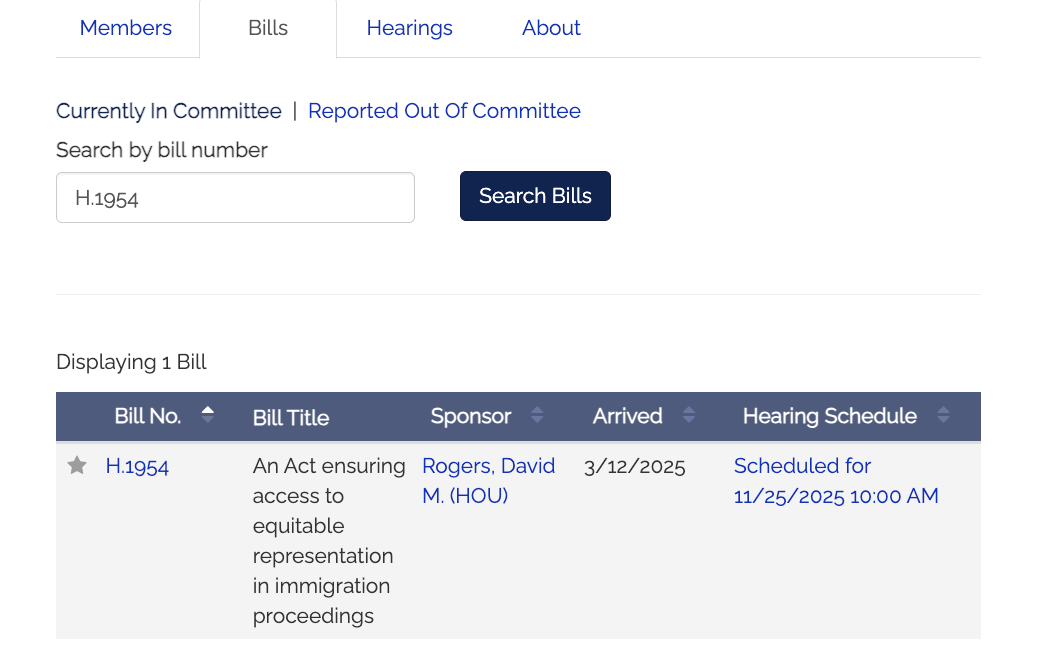Open the Hearings tab

[x=409, y=28]
